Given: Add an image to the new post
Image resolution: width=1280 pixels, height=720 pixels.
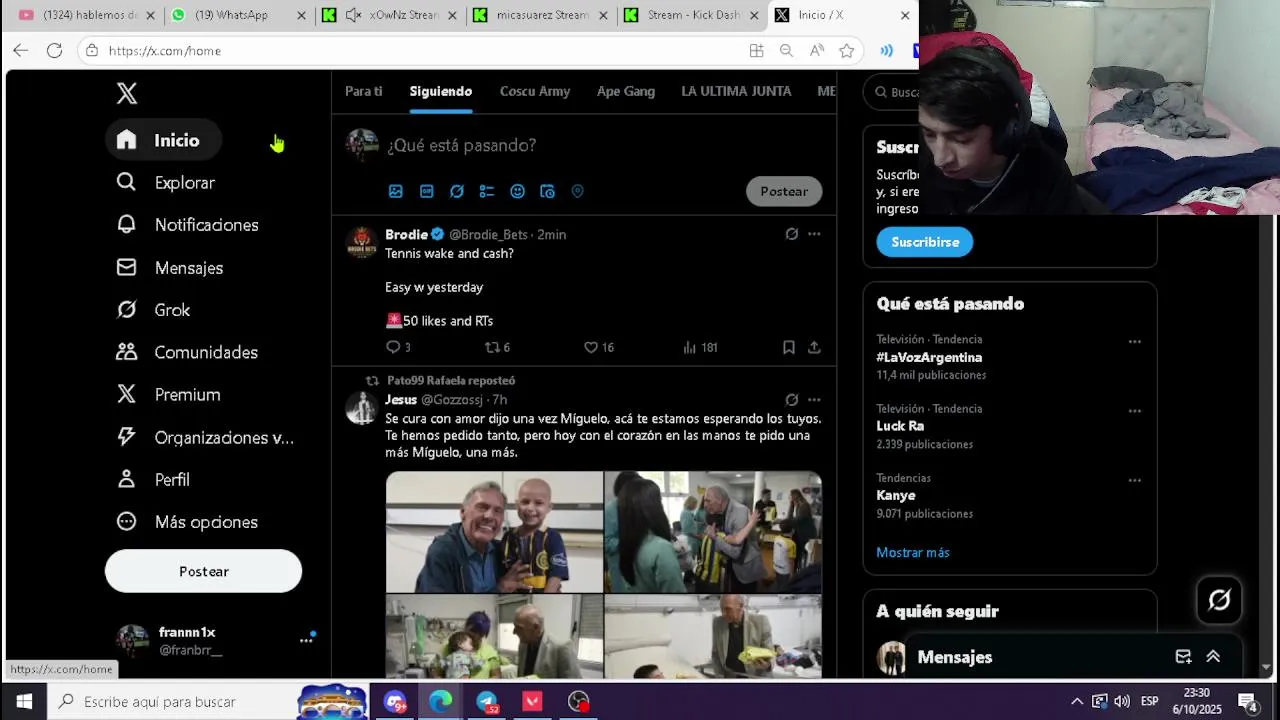Looking at the screenshot, I should coord(396,191).
